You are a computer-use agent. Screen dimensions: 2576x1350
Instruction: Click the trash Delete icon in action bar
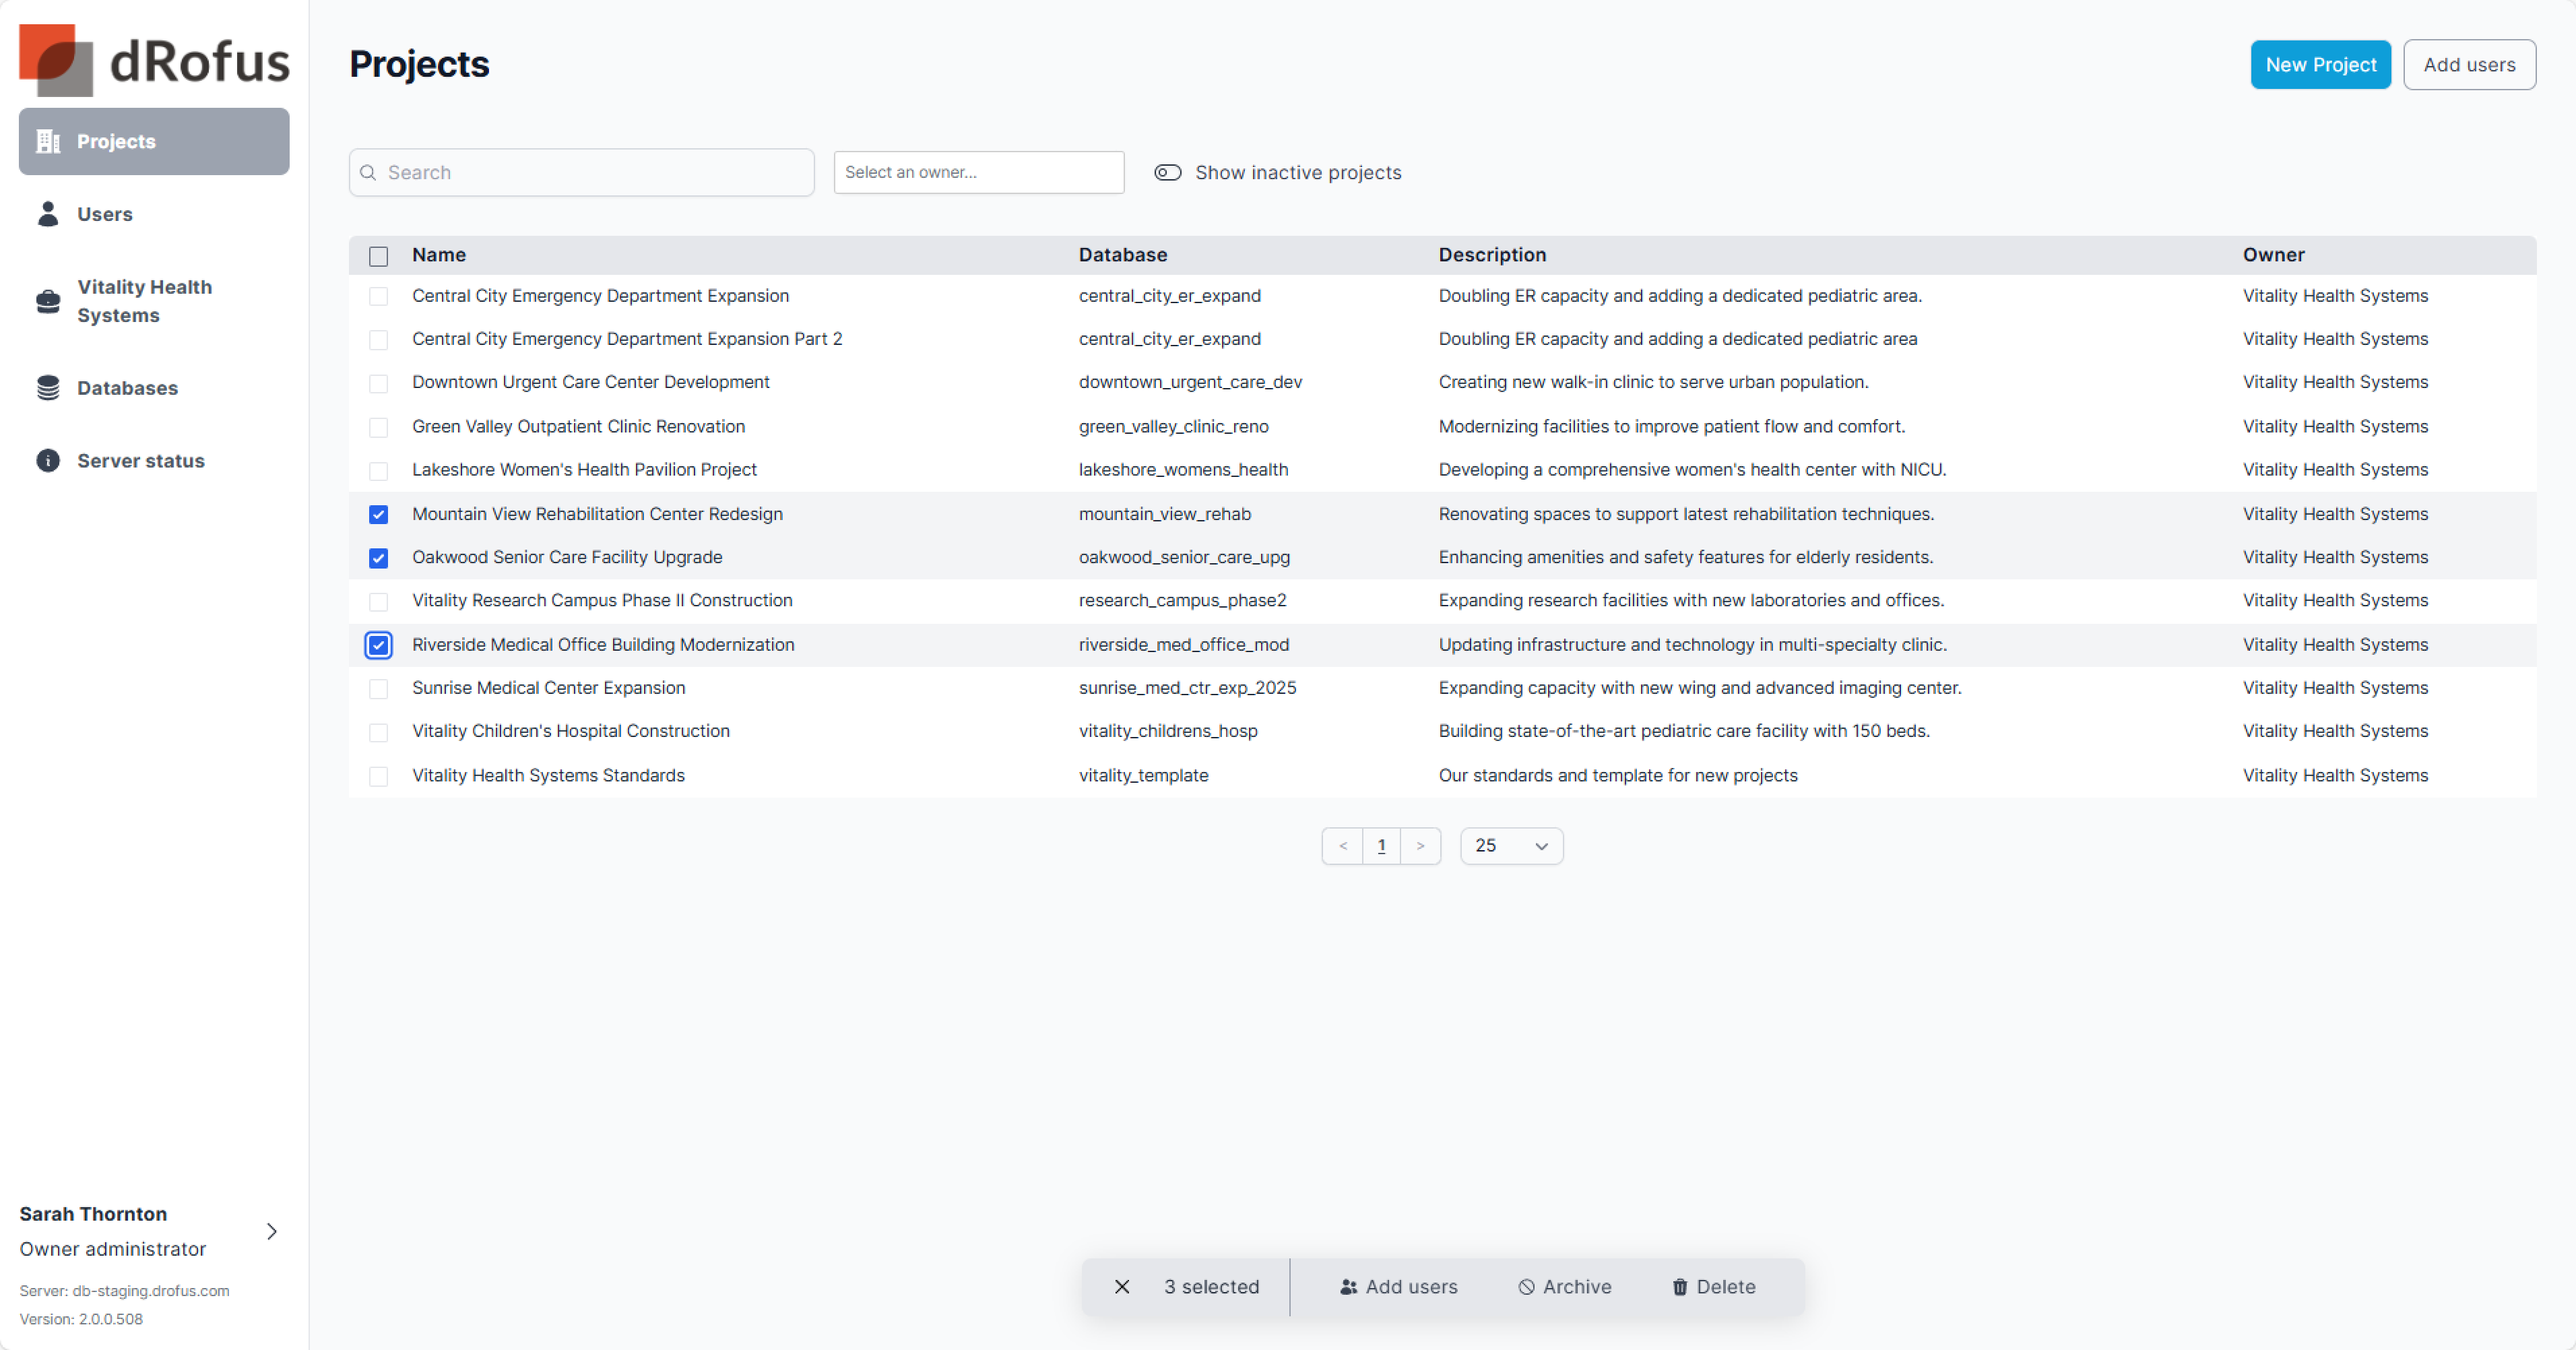tap(1680, 1287)
